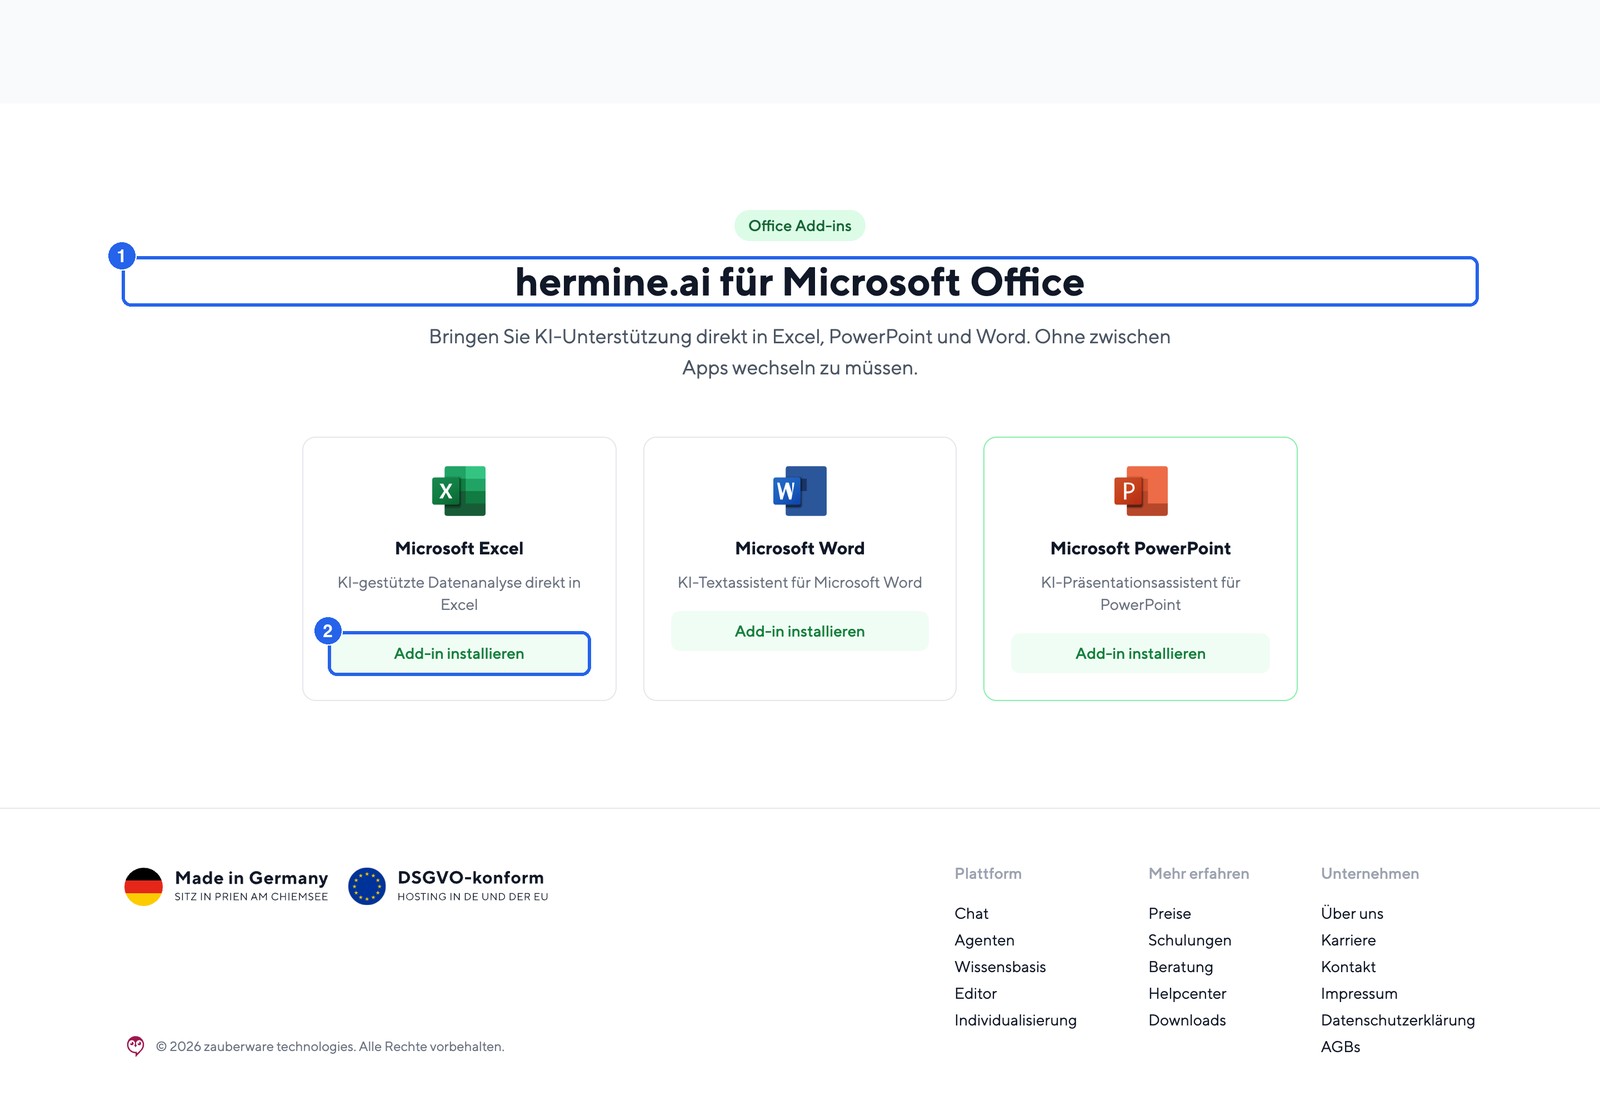Select the Microsoft Excel card title

[459, 548]
